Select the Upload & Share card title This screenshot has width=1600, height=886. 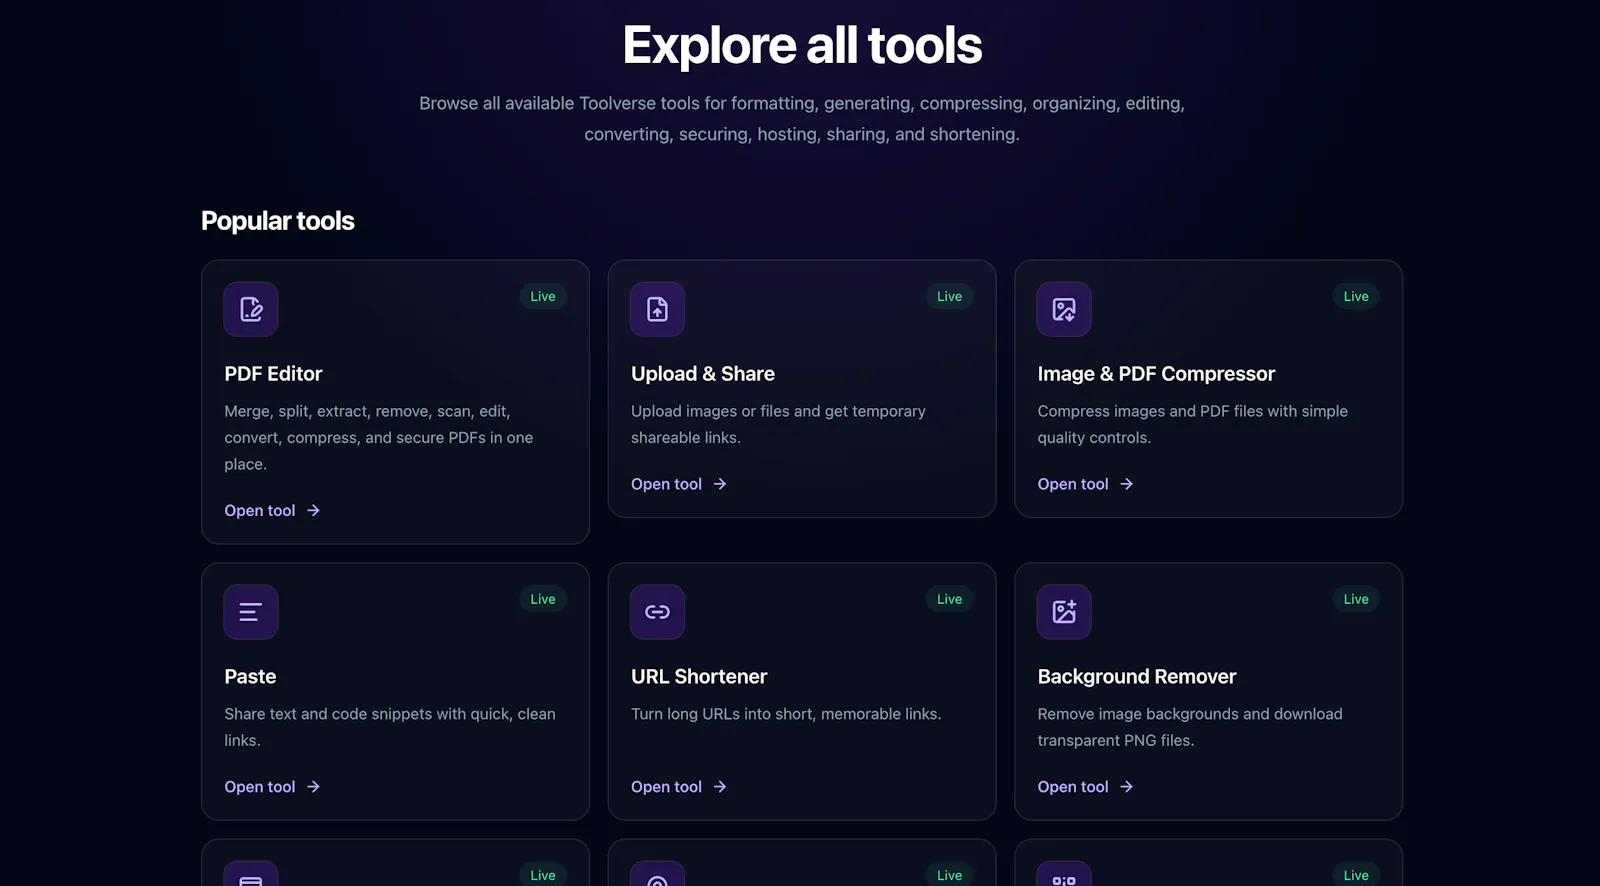coord(703,374)
